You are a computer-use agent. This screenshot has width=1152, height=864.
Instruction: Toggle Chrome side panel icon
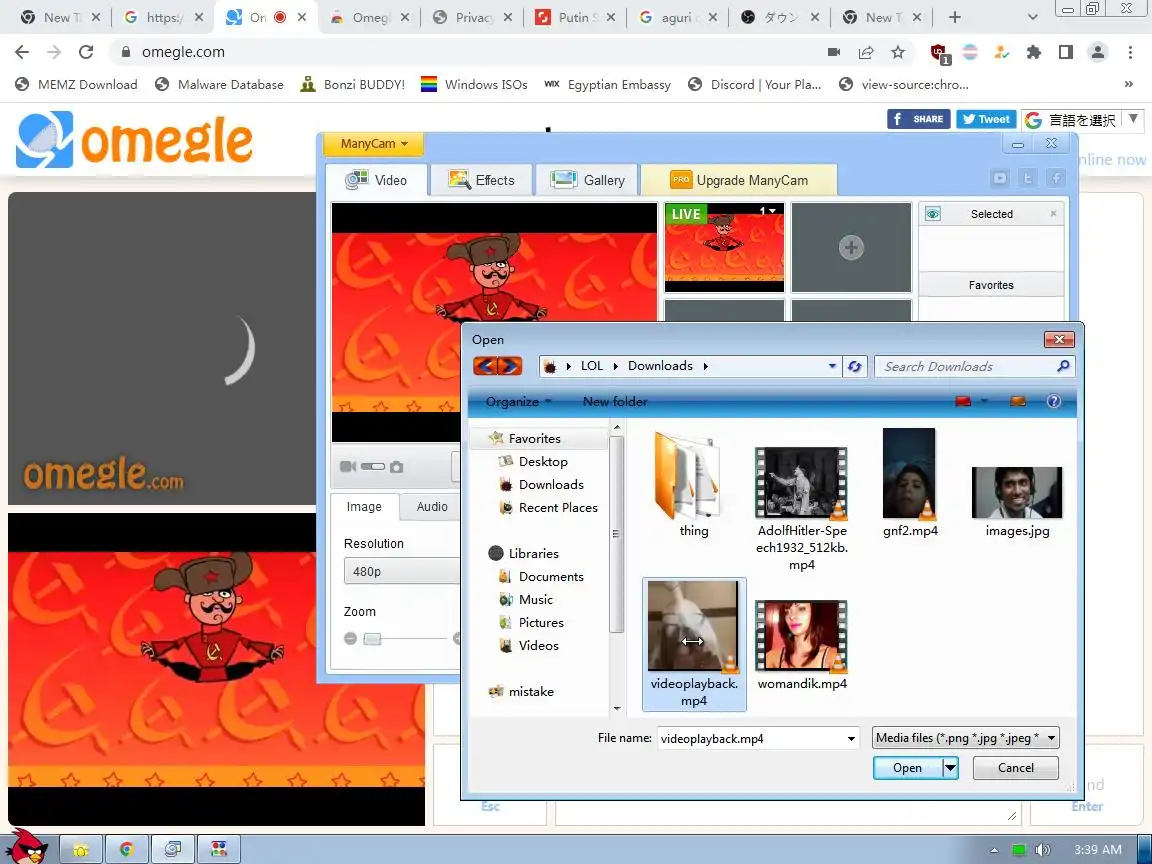(1066, 52)
